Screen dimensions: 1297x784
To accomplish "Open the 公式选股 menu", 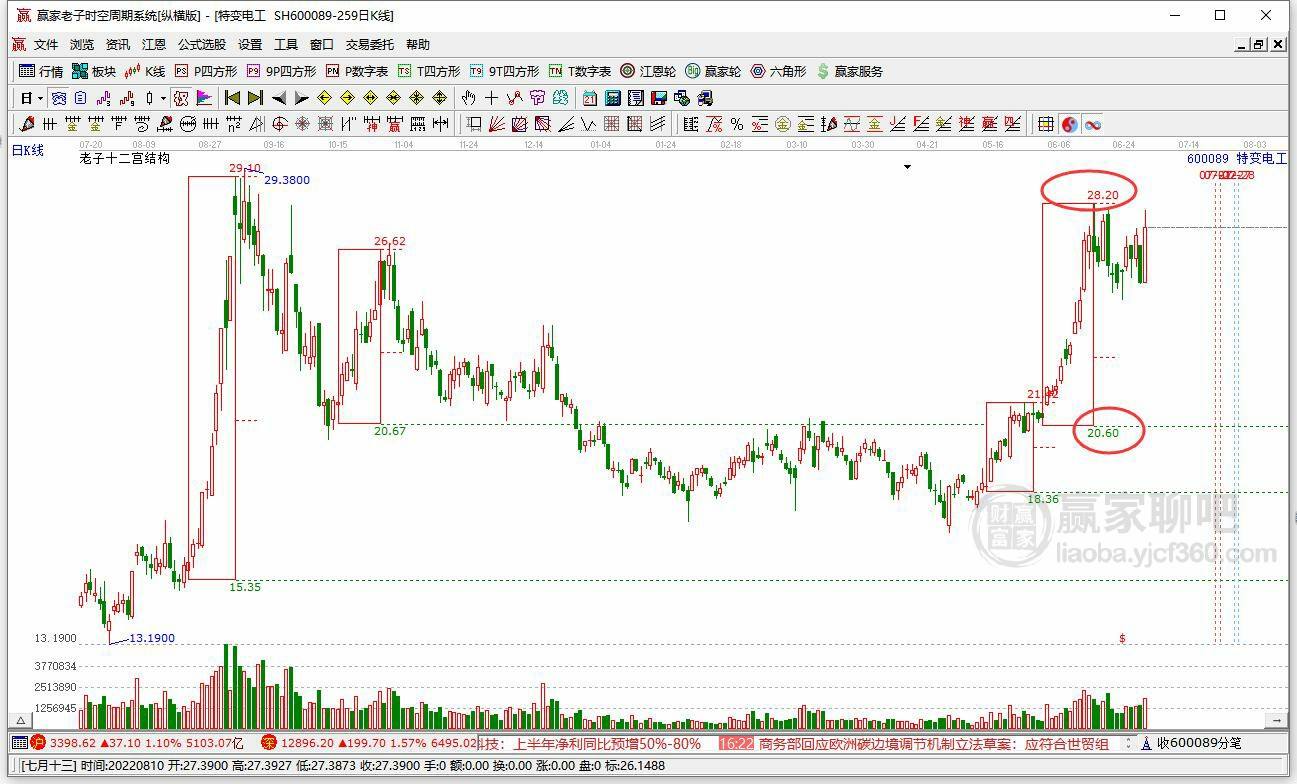I will (x=202, y=45).
